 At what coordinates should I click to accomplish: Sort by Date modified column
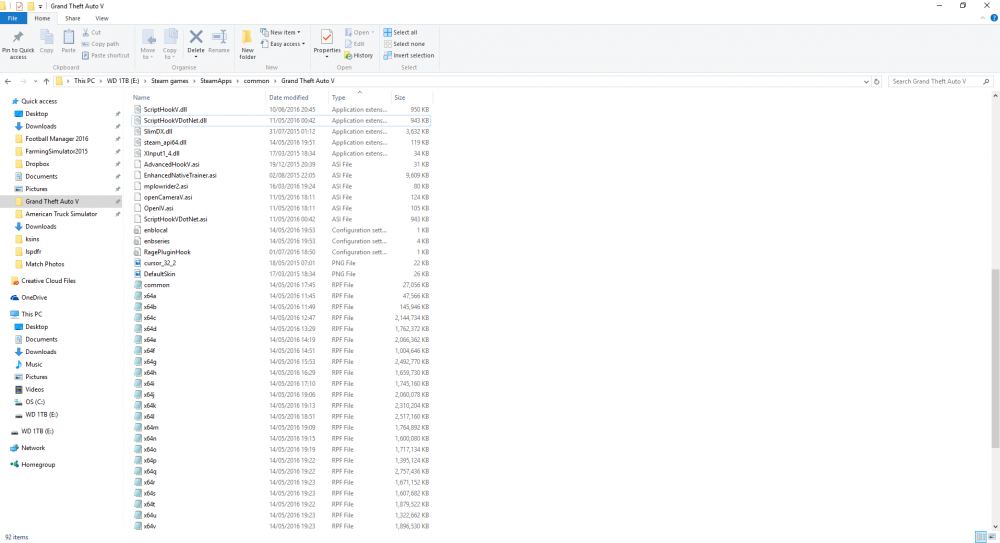297,98
